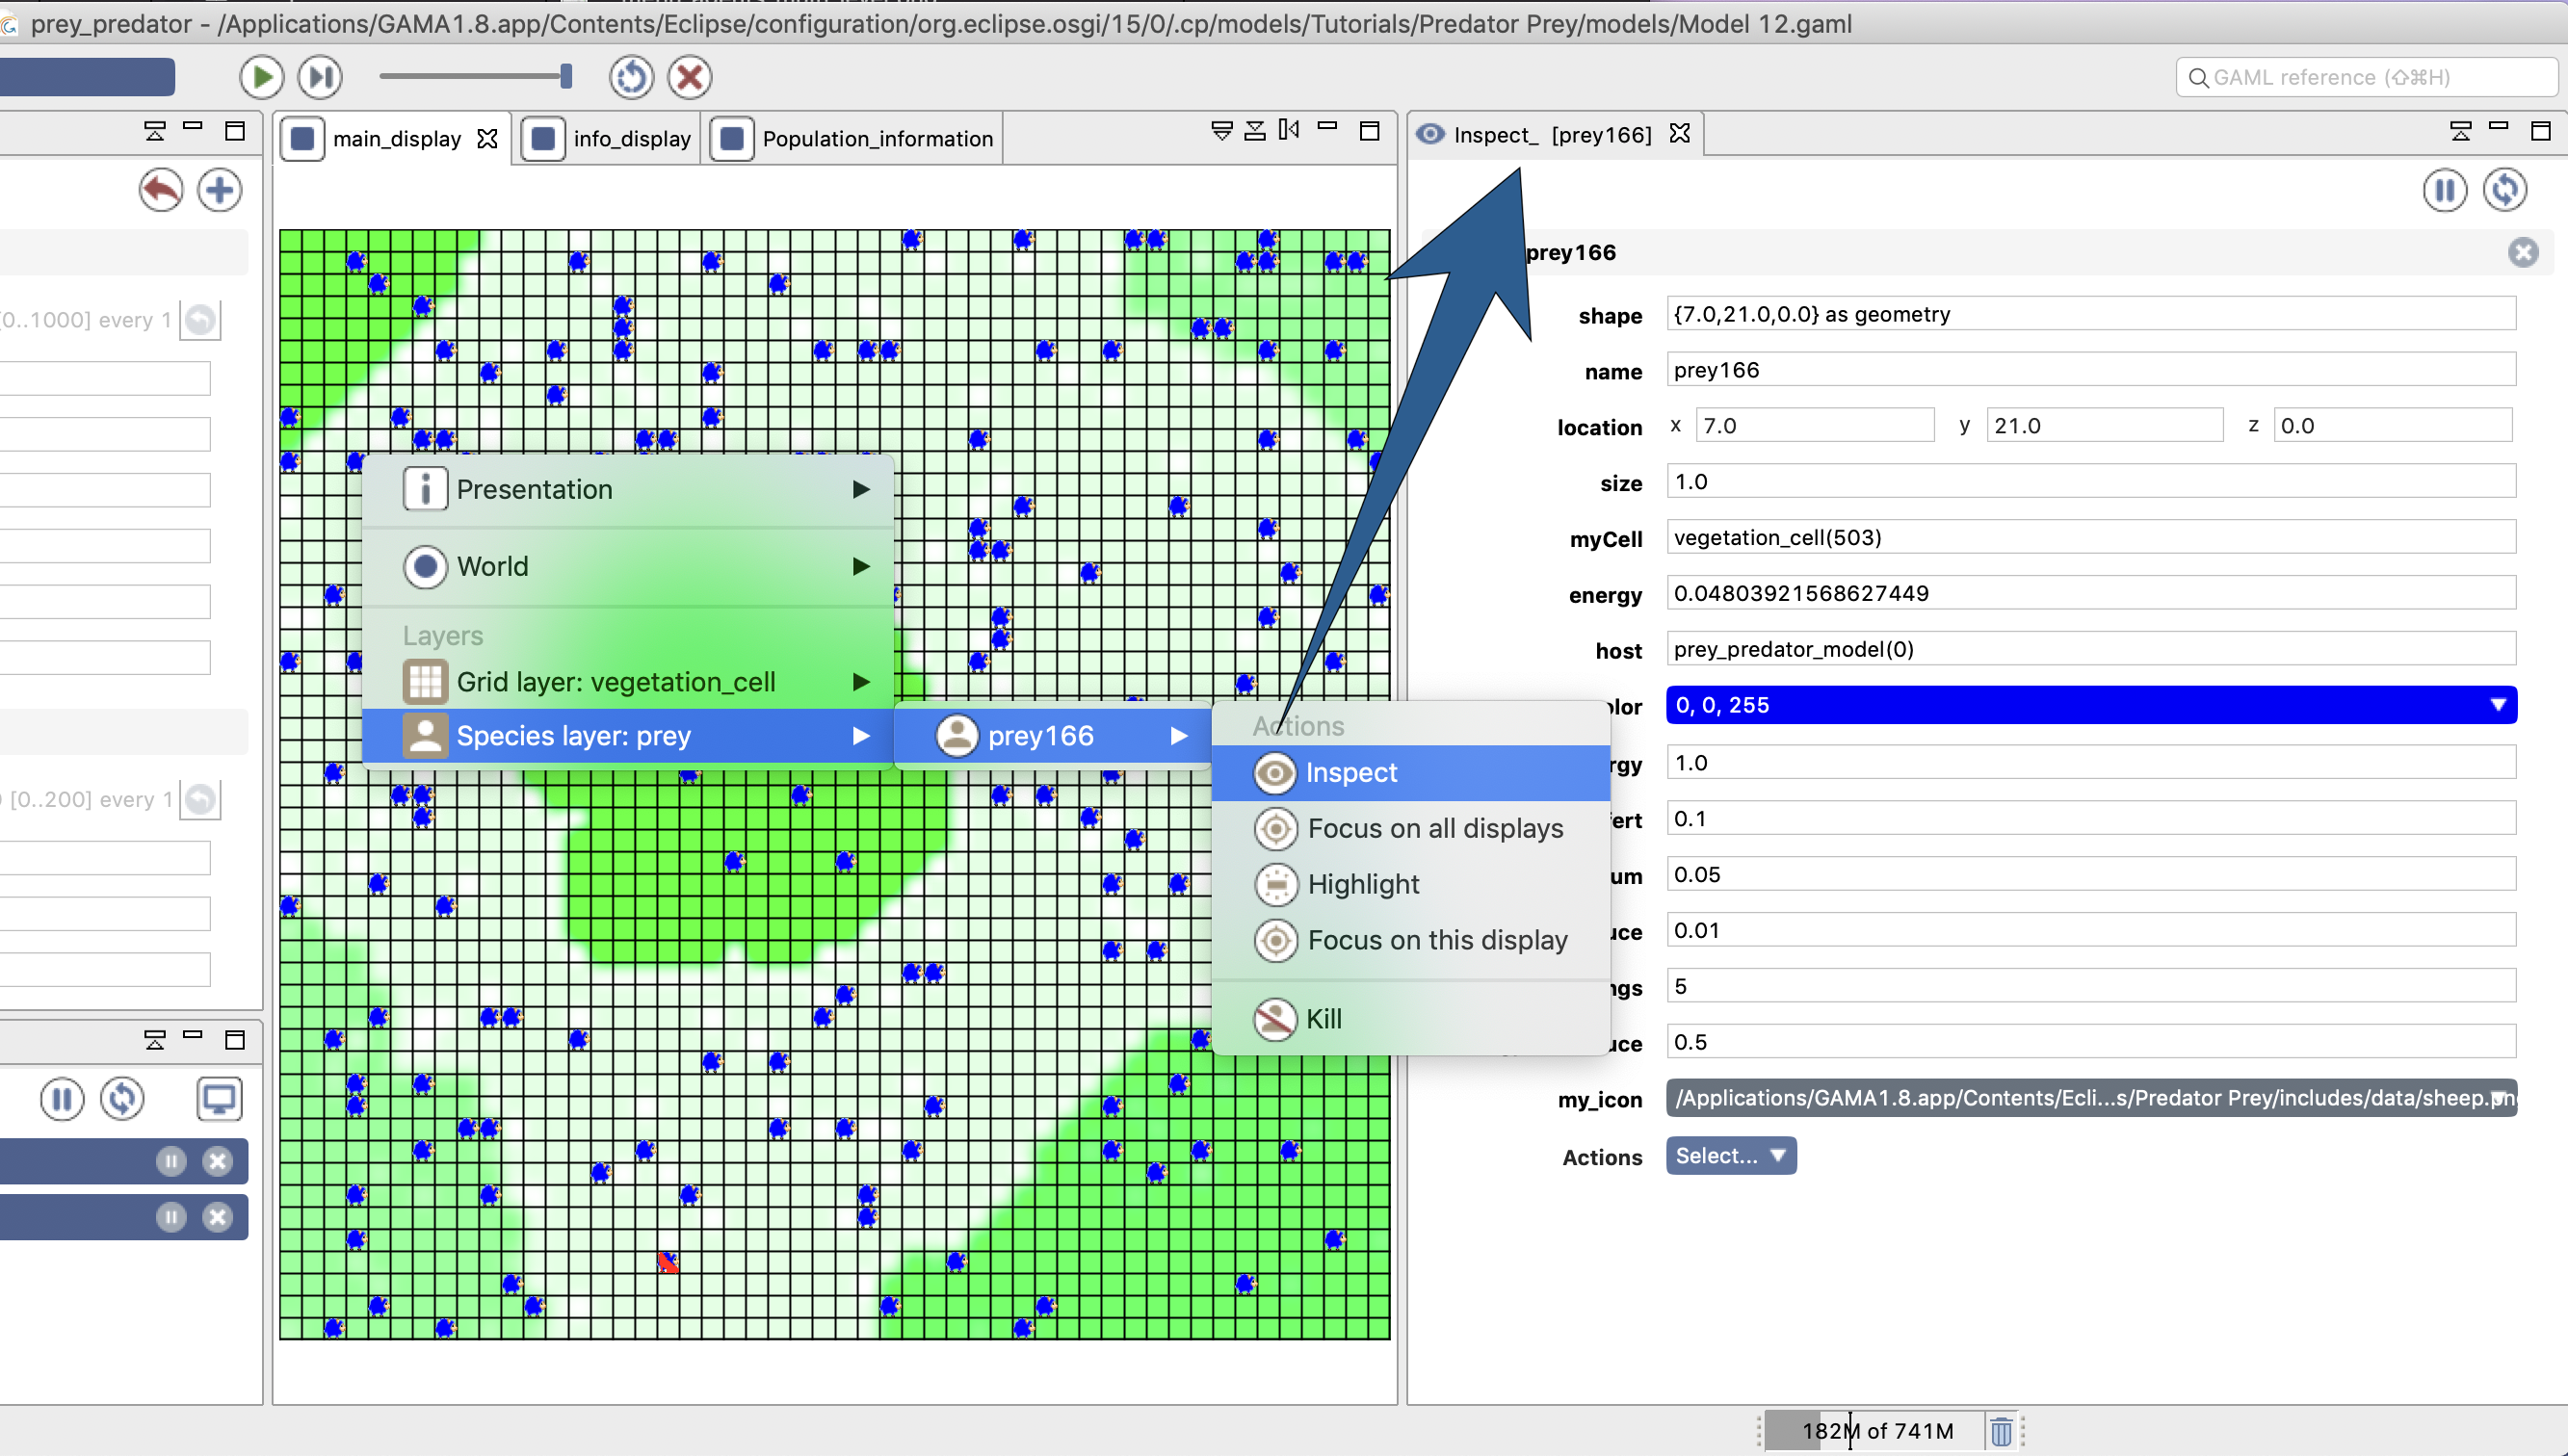Edit the location y value 21.0

[x=2104, y=426]
